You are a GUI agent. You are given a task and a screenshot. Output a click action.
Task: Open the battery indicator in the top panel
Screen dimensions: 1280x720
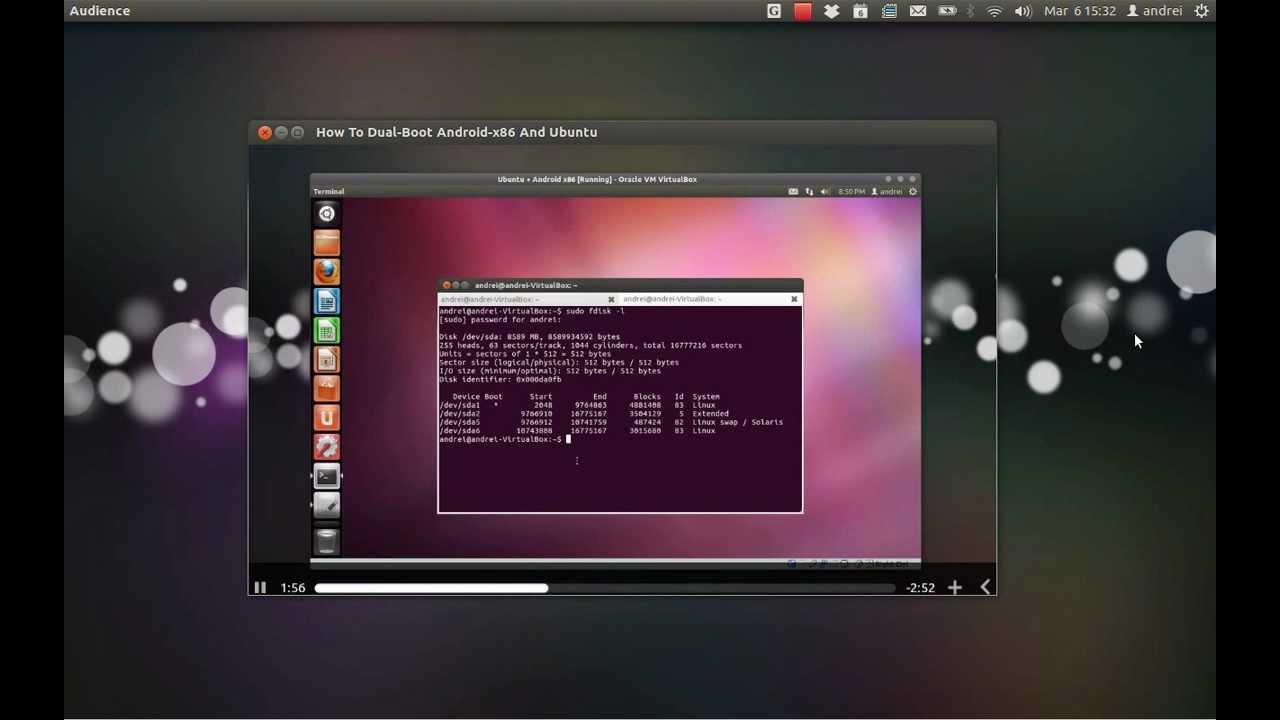(947, 11)
